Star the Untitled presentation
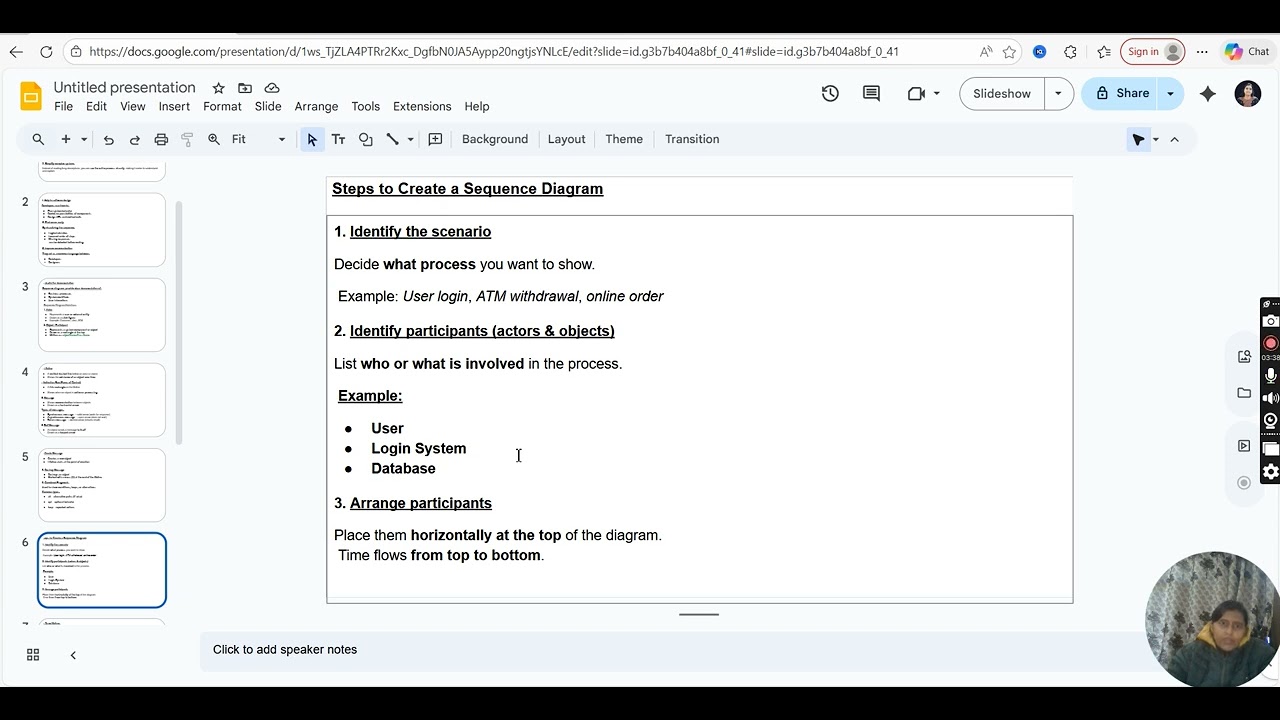The height and width of the screenshot is (720, 1280). coord(218,88)
